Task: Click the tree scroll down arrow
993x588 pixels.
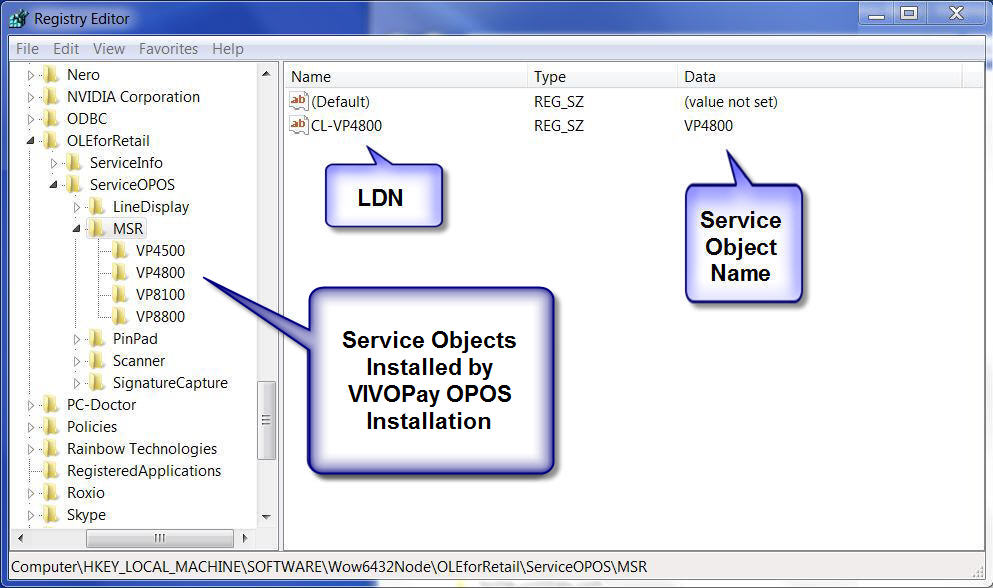Action: click(266, 517)
